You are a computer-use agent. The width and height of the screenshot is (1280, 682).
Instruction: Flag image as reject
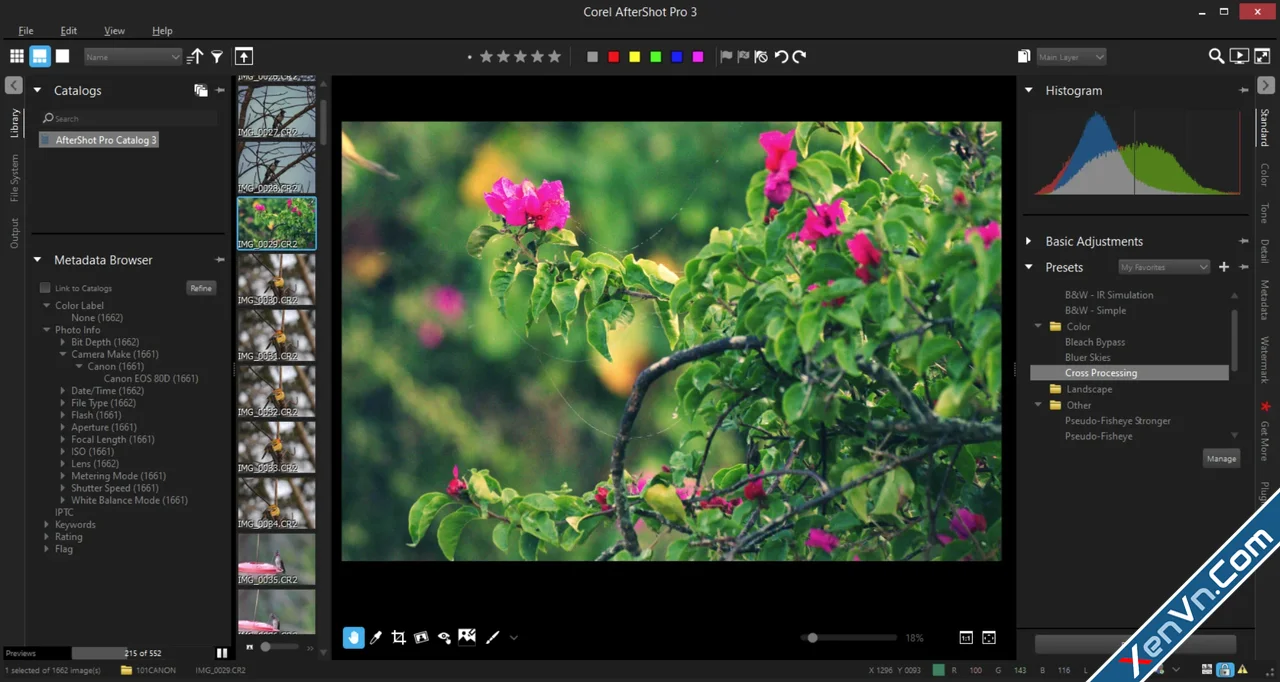click(743, 57)
